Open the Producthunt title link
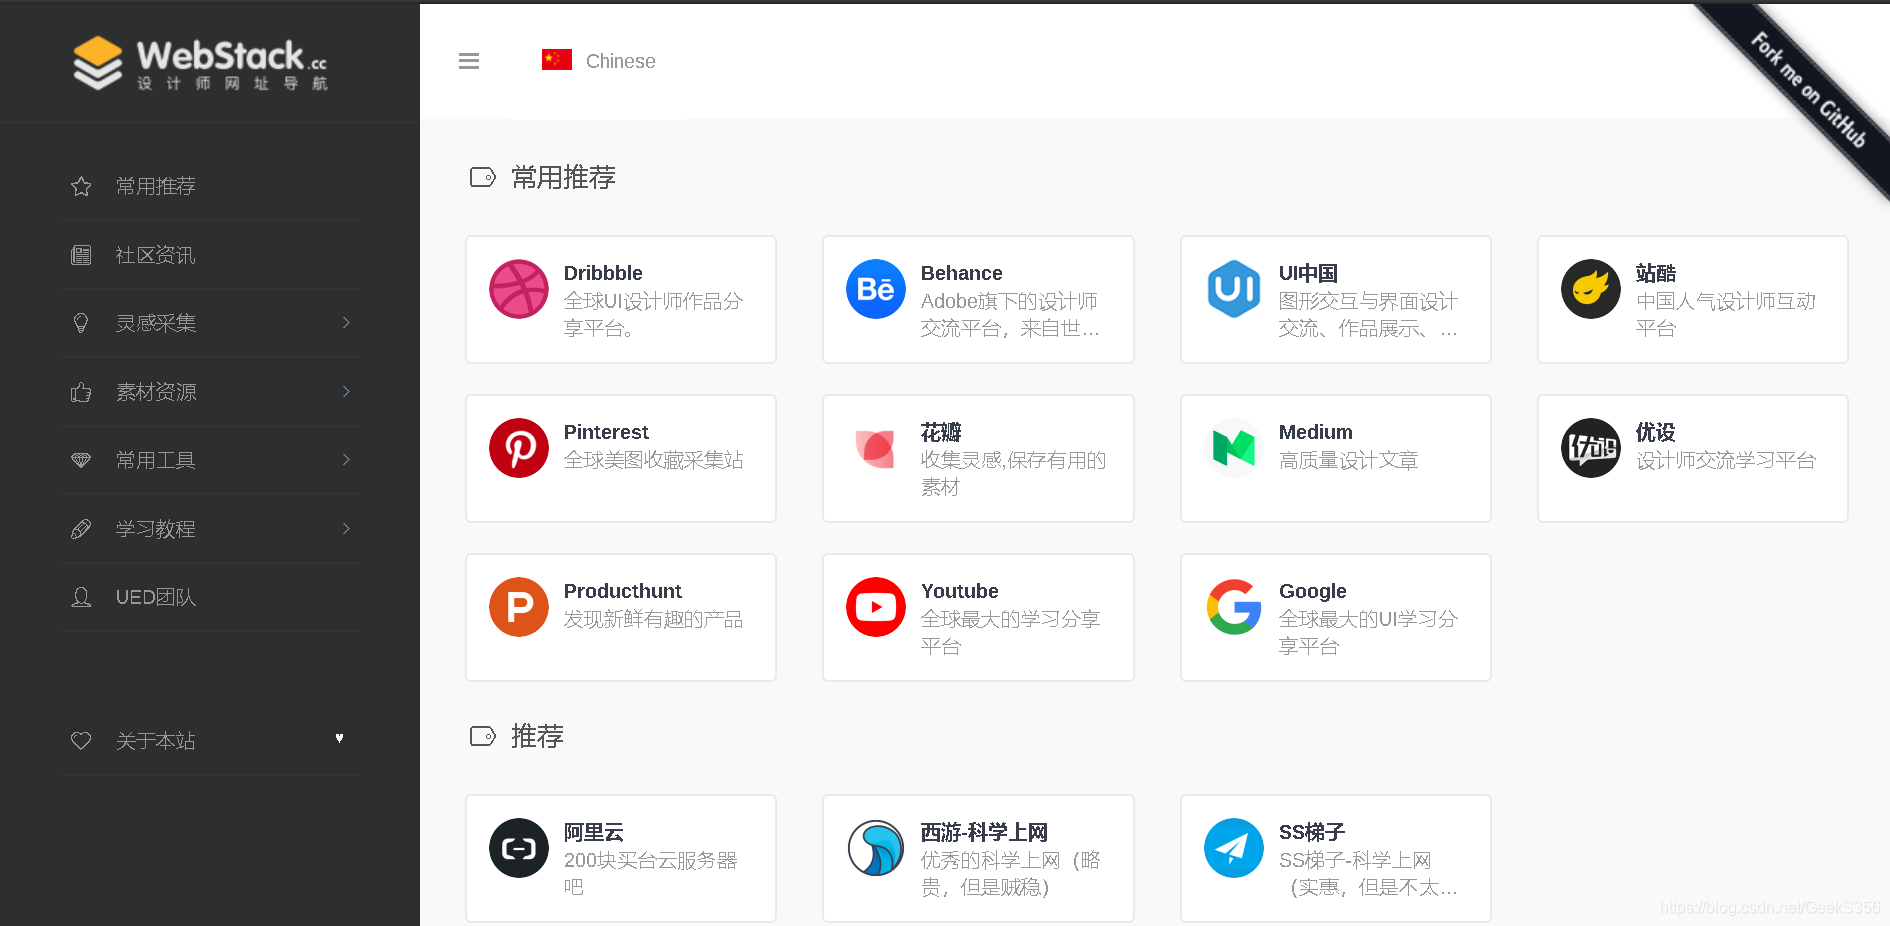The width and height of the screenshot is (1890, 926). click(x=622, y=591)
